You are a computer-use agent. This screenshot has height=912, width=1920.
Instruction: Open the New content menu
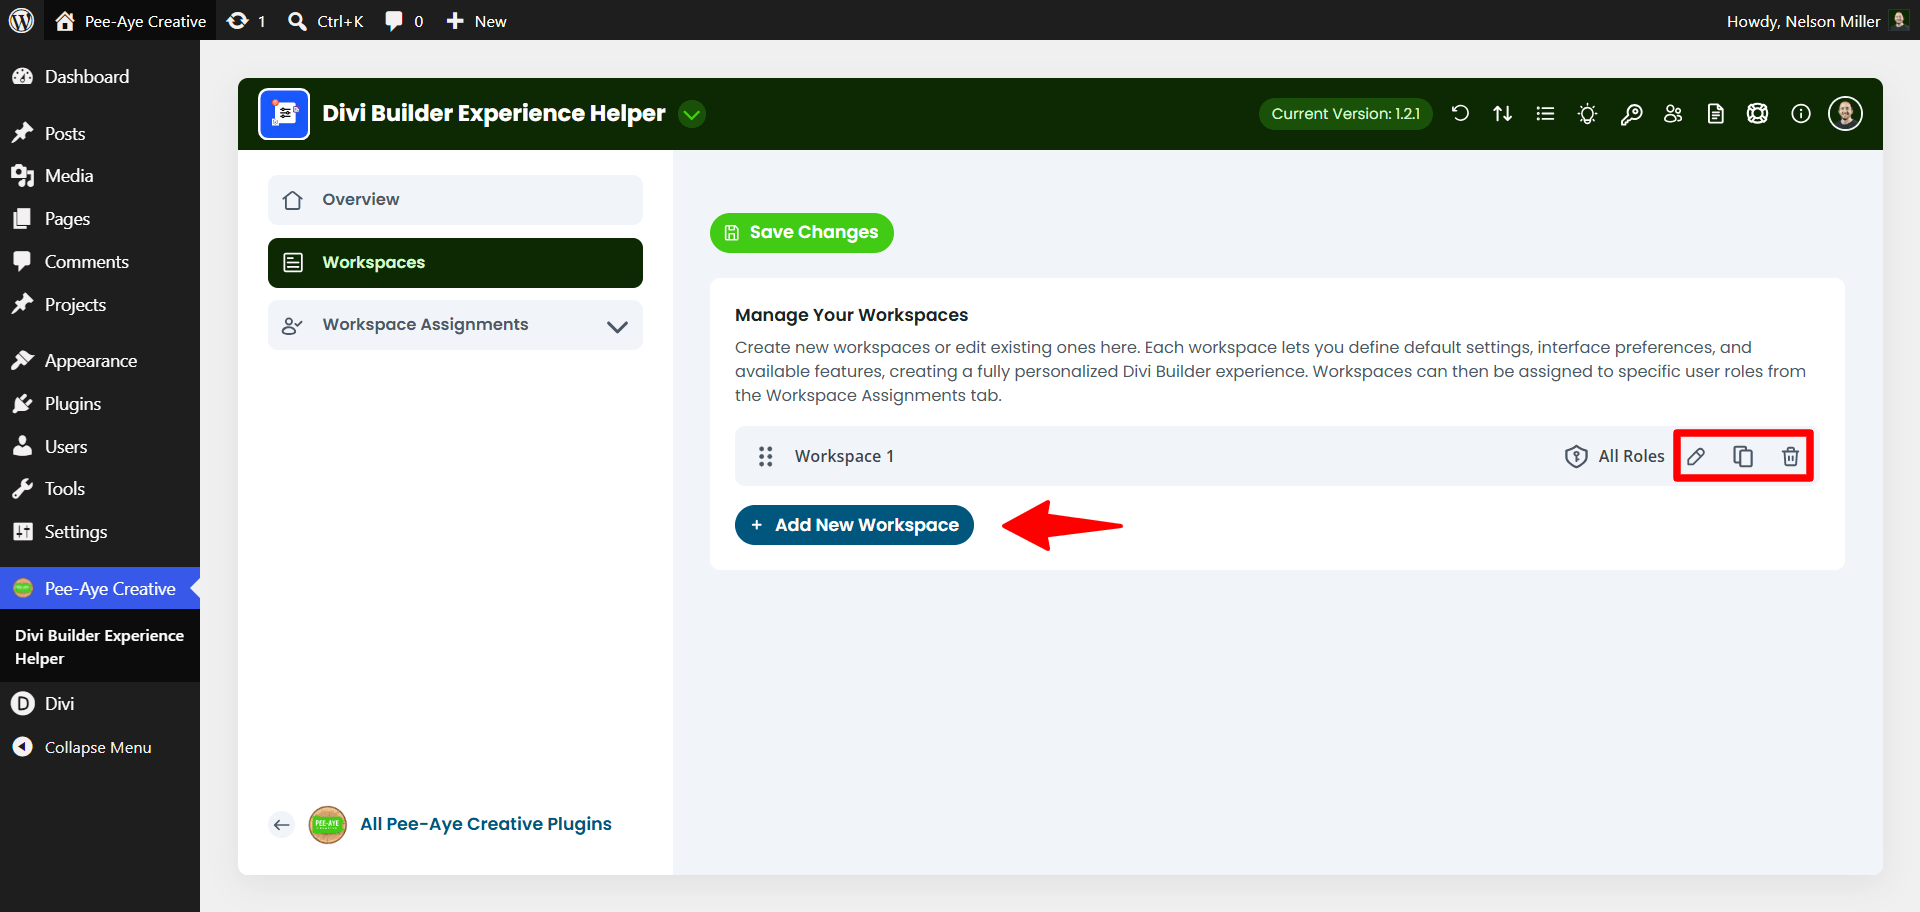(x=476, y=21)
